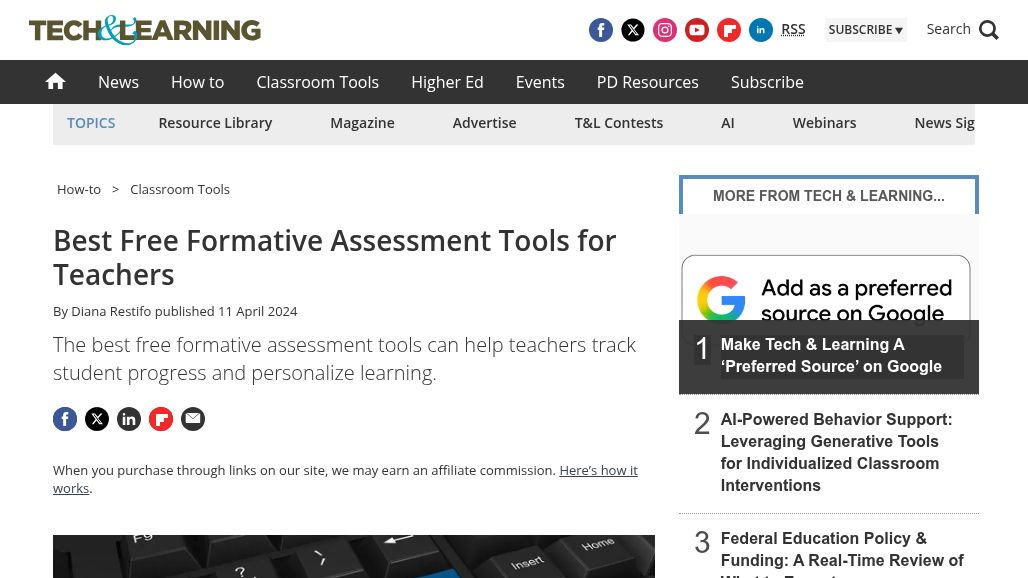The height and width of the screenshot is (578, 1028).
Task: Open the Magazine topic link
Action: click(363, 123)
